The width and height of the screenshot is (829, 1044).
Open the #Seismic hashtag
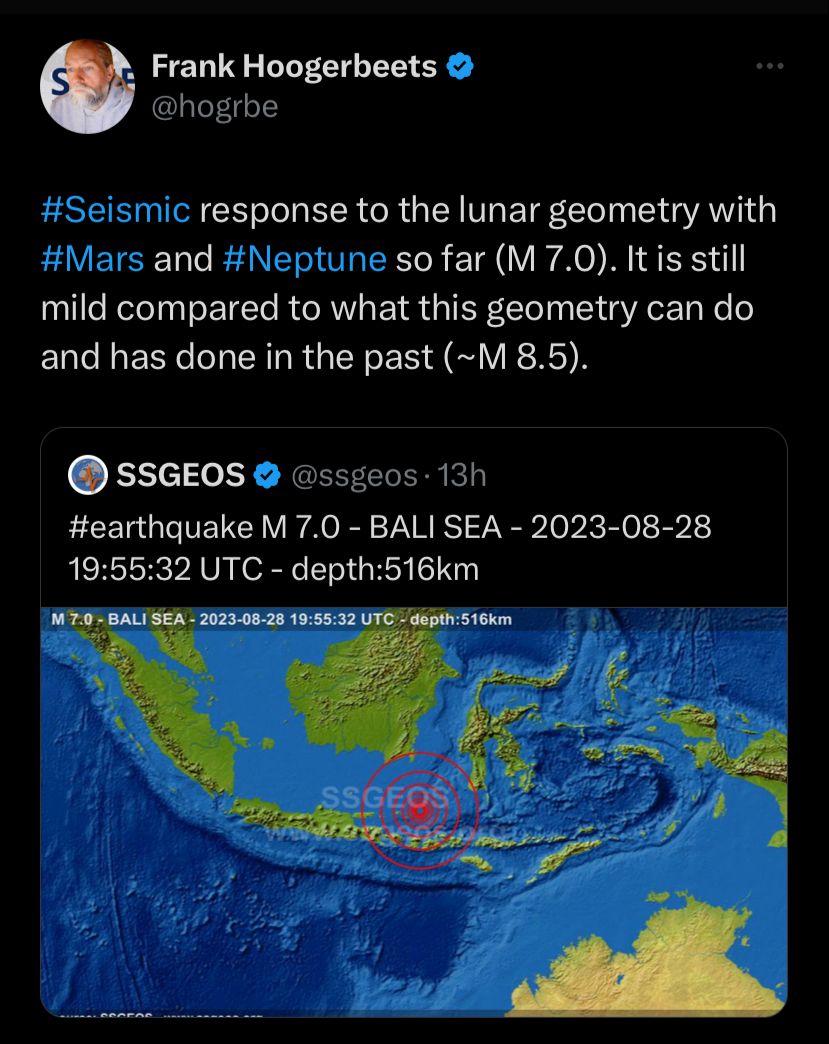[x=115, y=210]
